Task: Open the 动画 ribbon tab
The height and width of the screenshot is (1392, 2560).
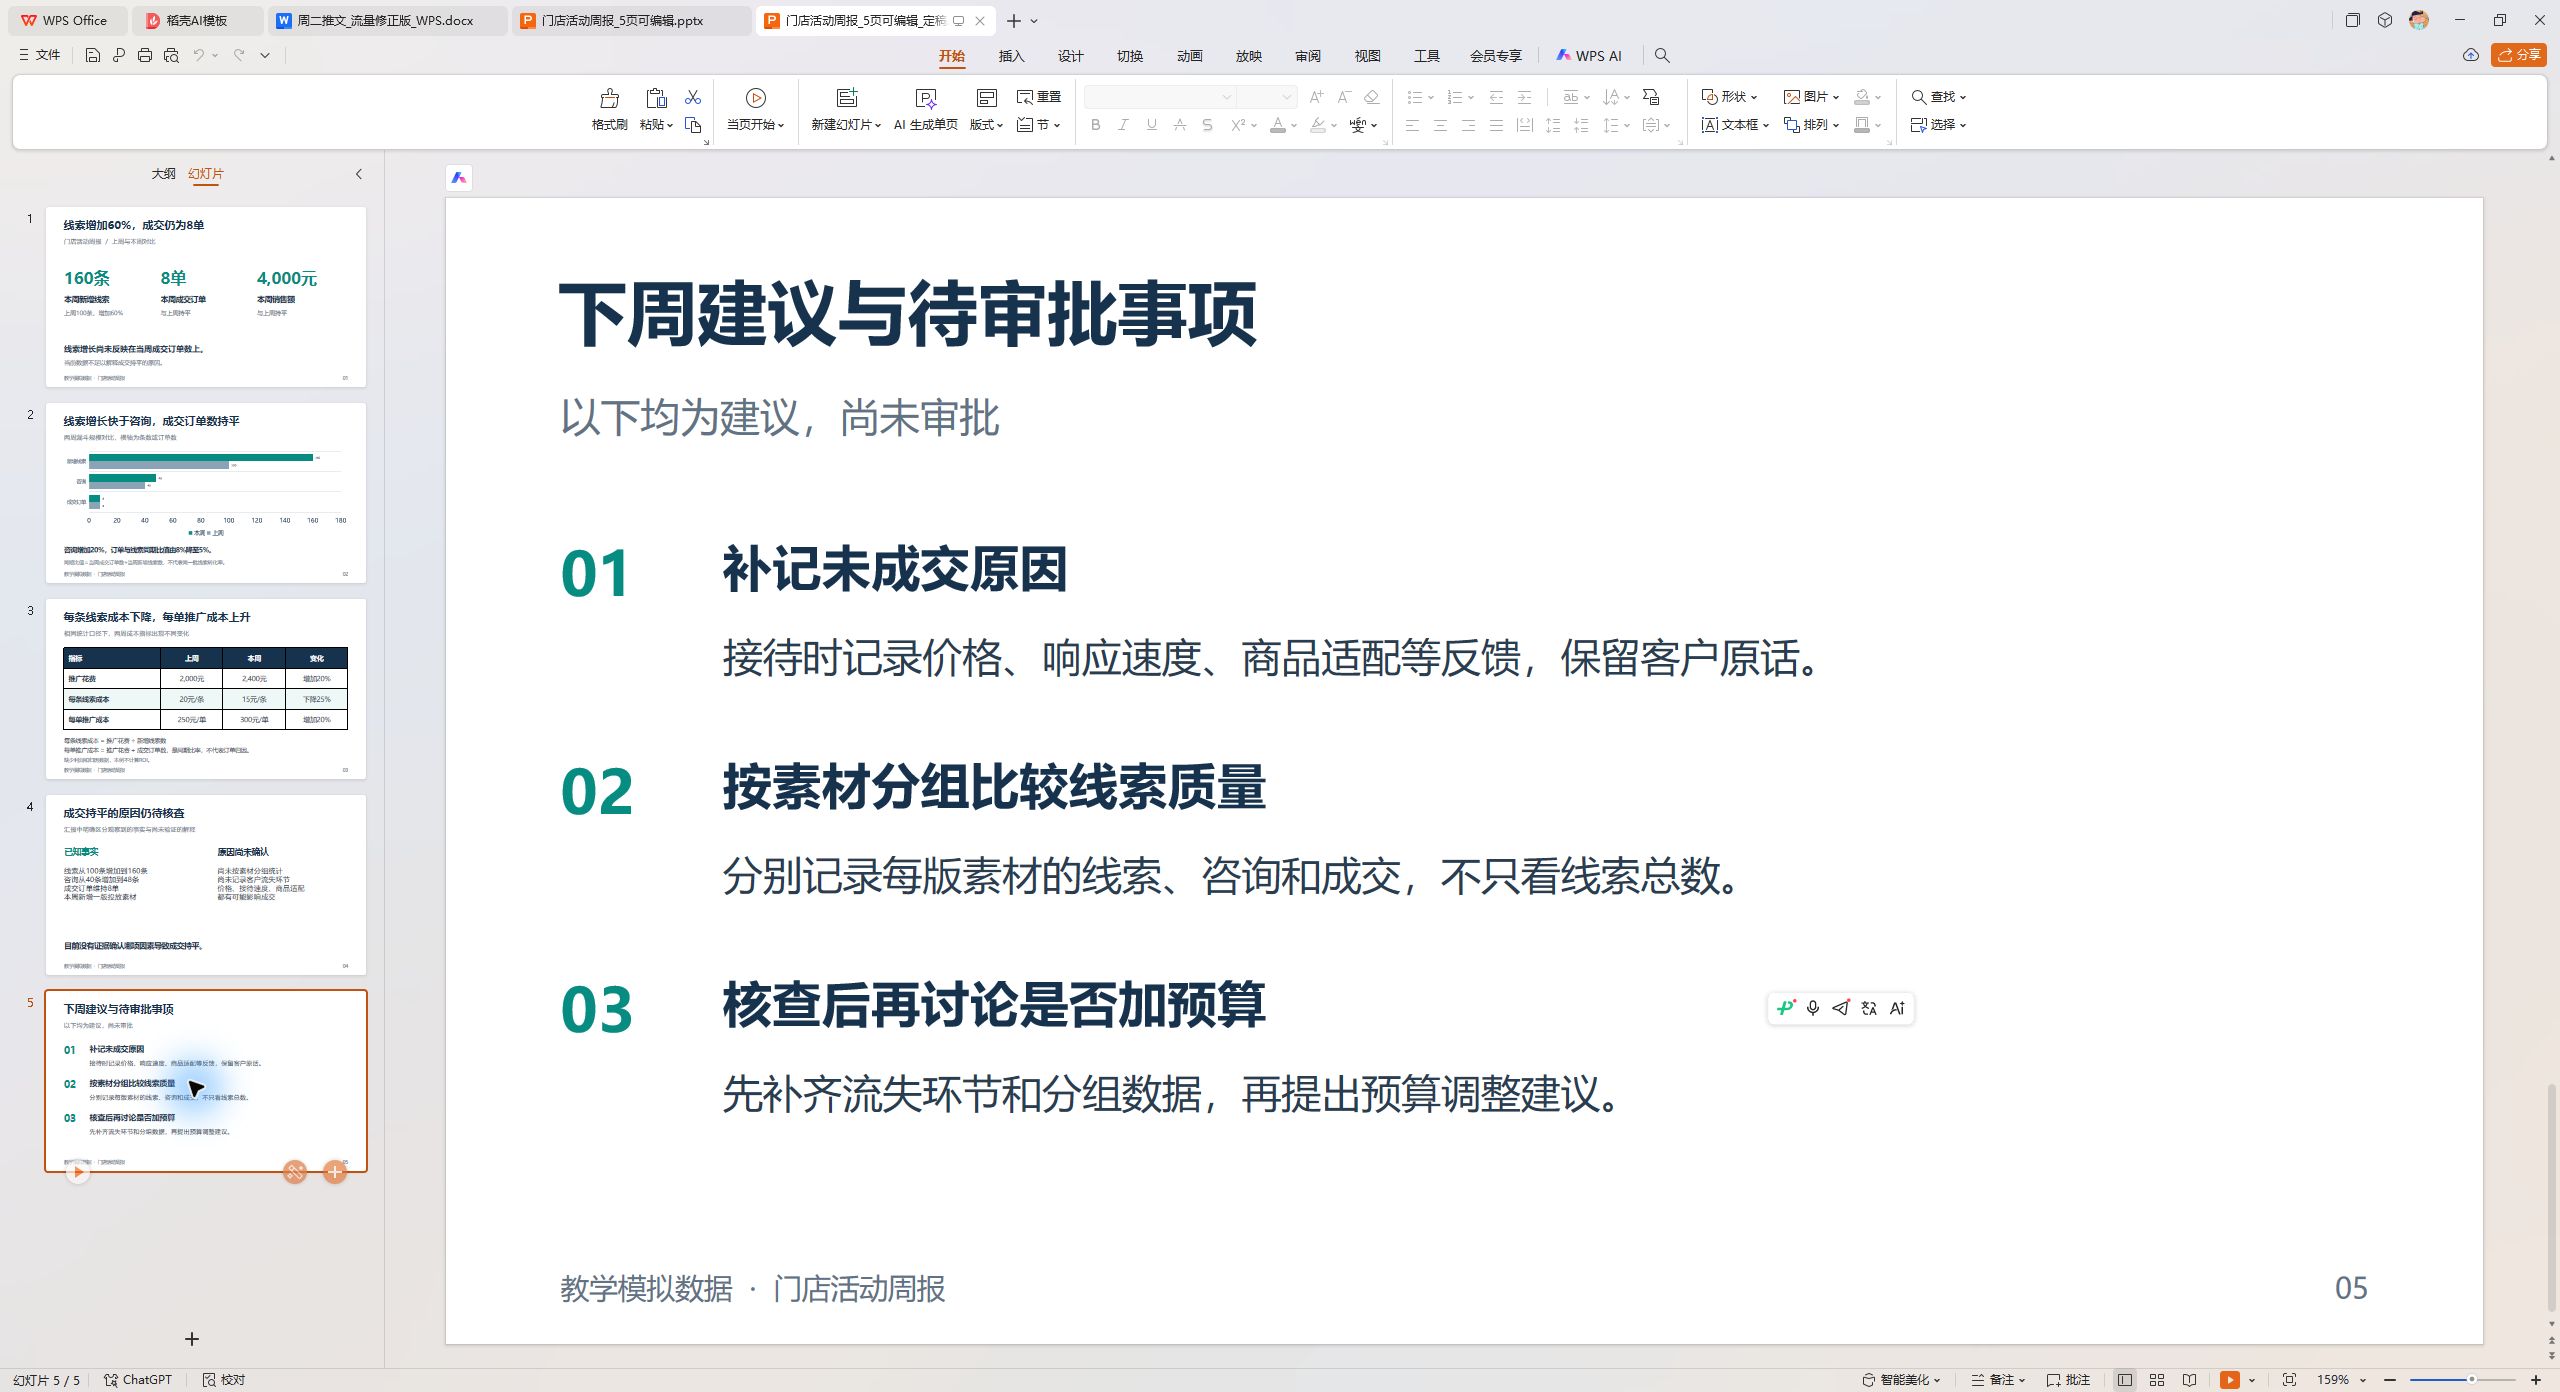Action: coord(1189,56)
